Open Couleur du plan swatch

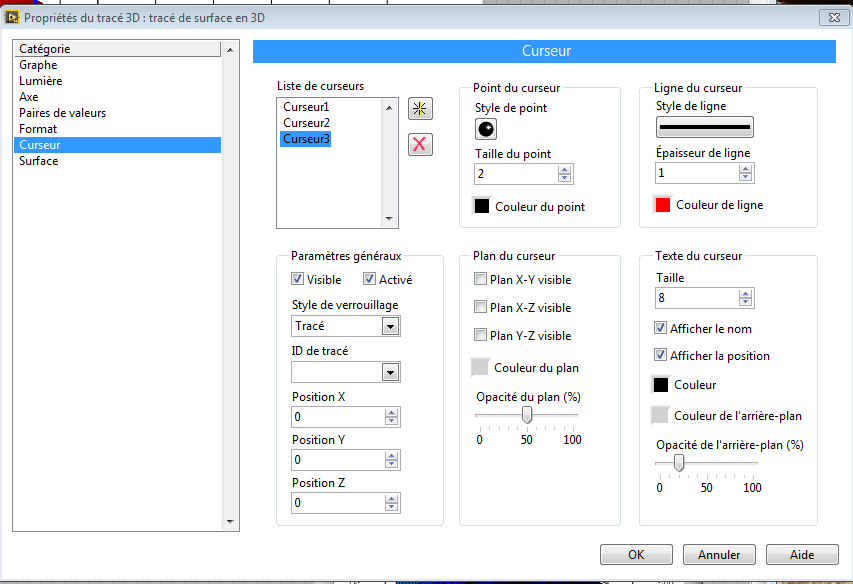[x=480, y=368]
